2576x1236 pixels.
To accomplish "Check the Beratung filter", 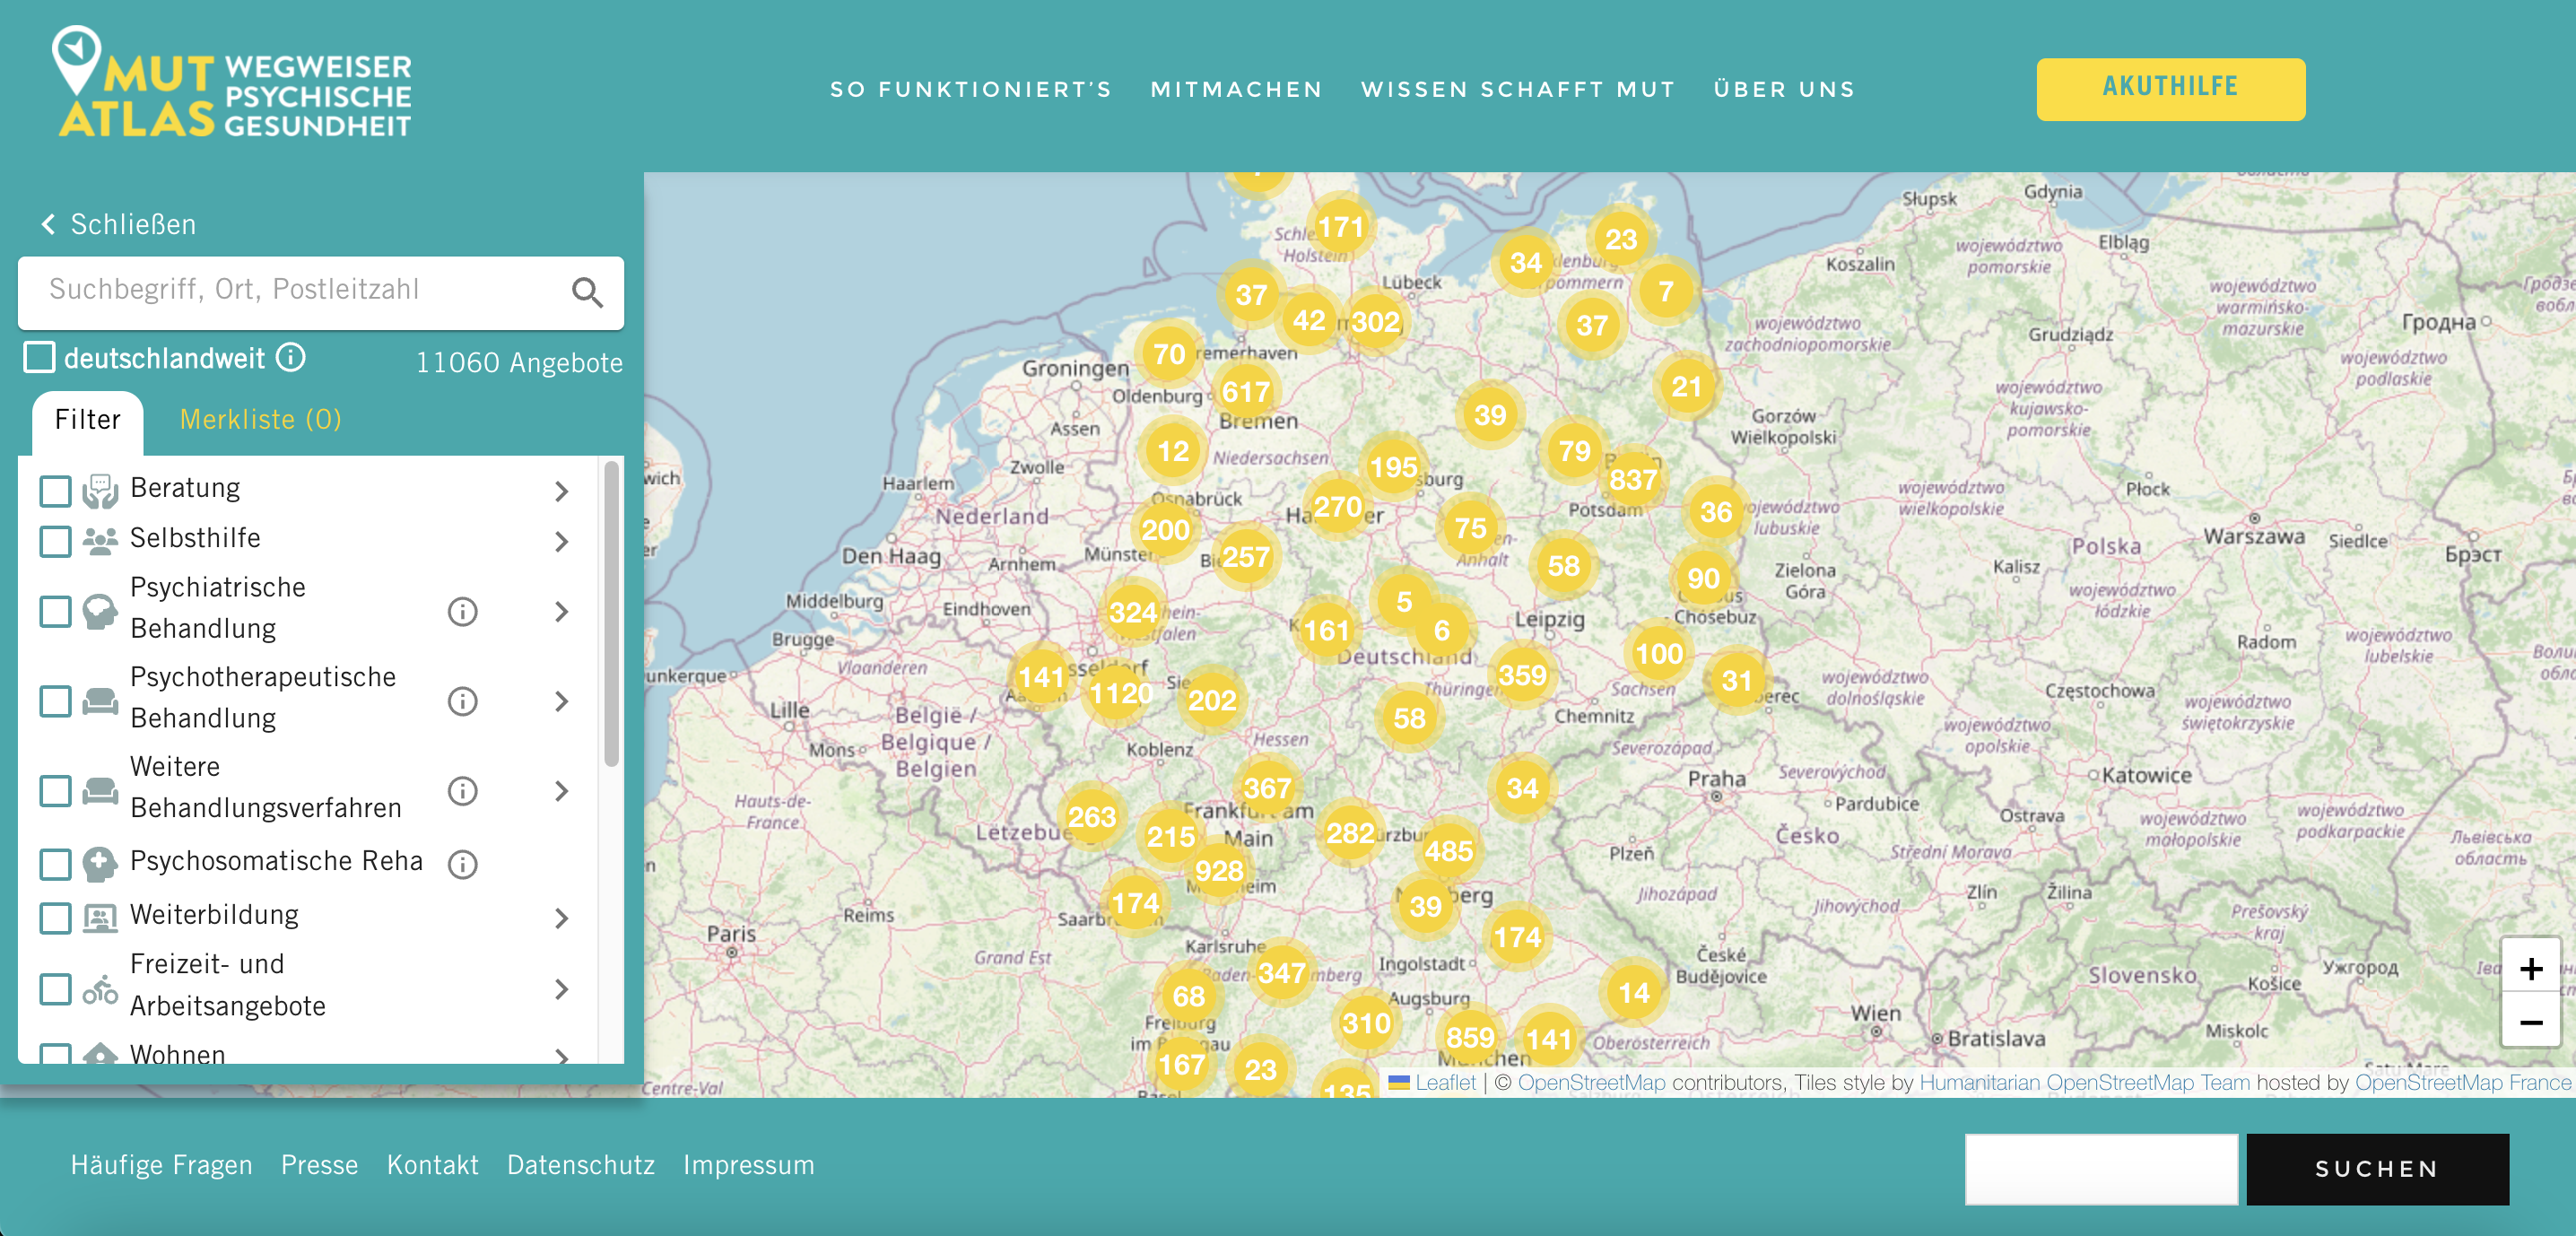I will click(55, 491).
